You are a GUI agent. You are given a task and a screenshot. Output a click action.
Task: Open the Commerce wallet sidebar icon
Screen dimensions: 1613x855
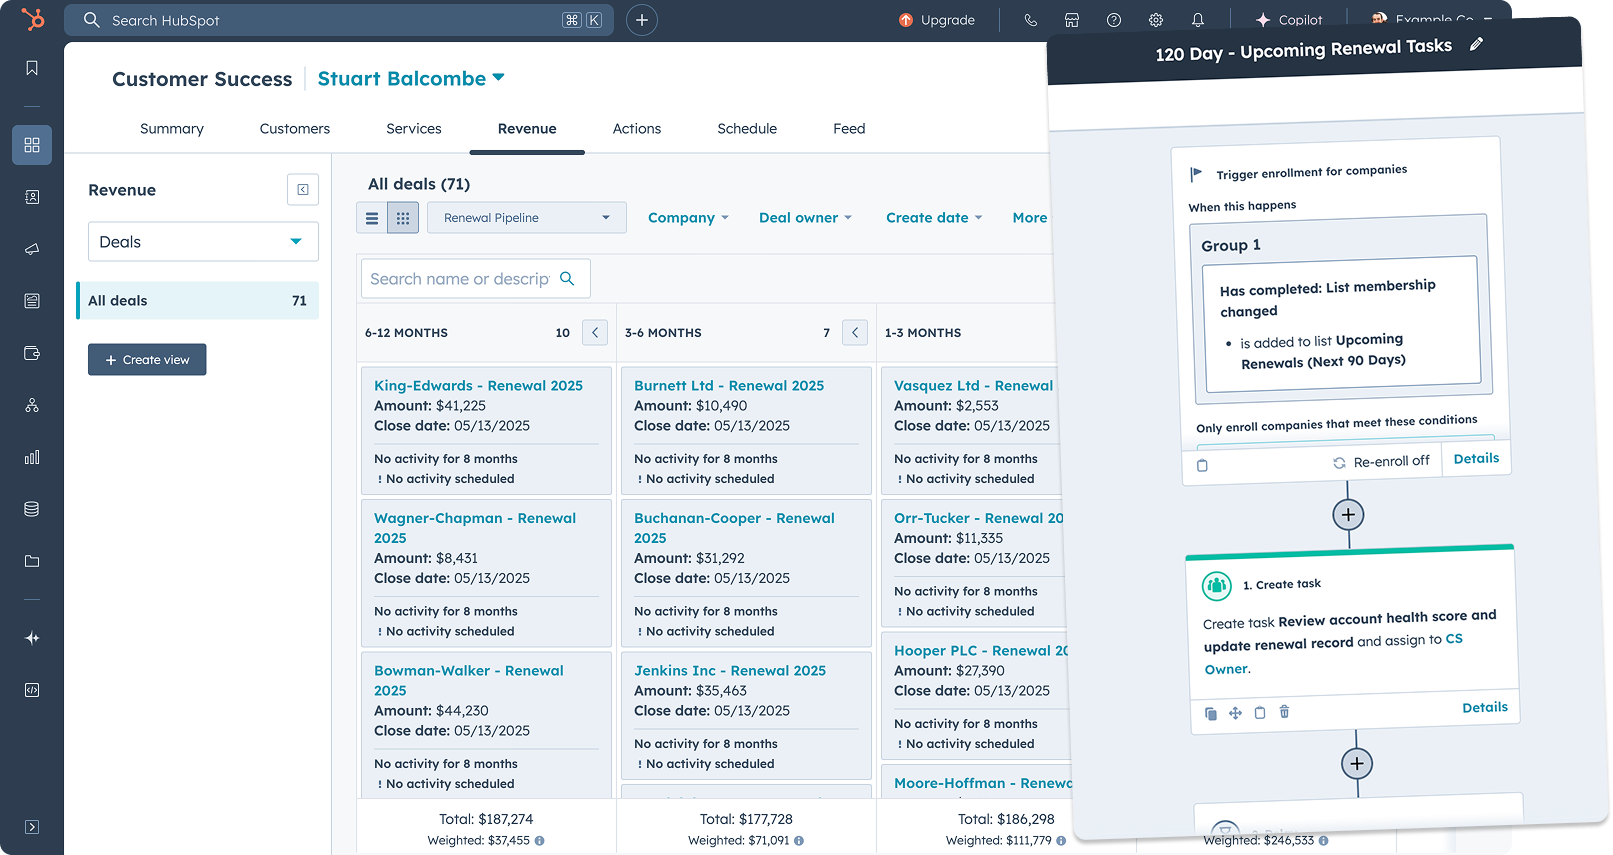(x=32, y=353)
